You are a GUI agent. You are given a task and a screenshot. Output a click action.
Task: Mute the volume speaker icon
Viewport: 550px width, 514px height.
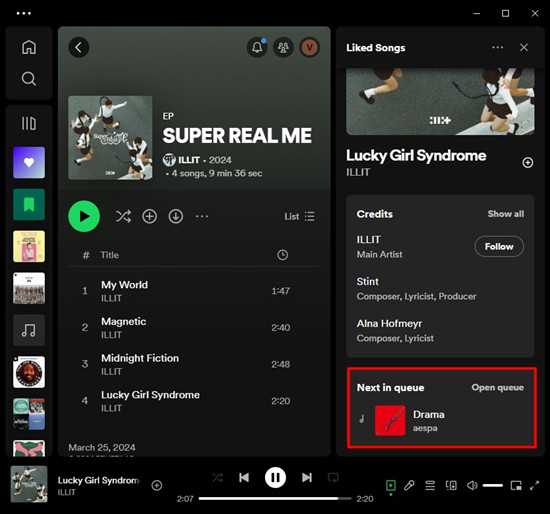click(x=472, y=485)
